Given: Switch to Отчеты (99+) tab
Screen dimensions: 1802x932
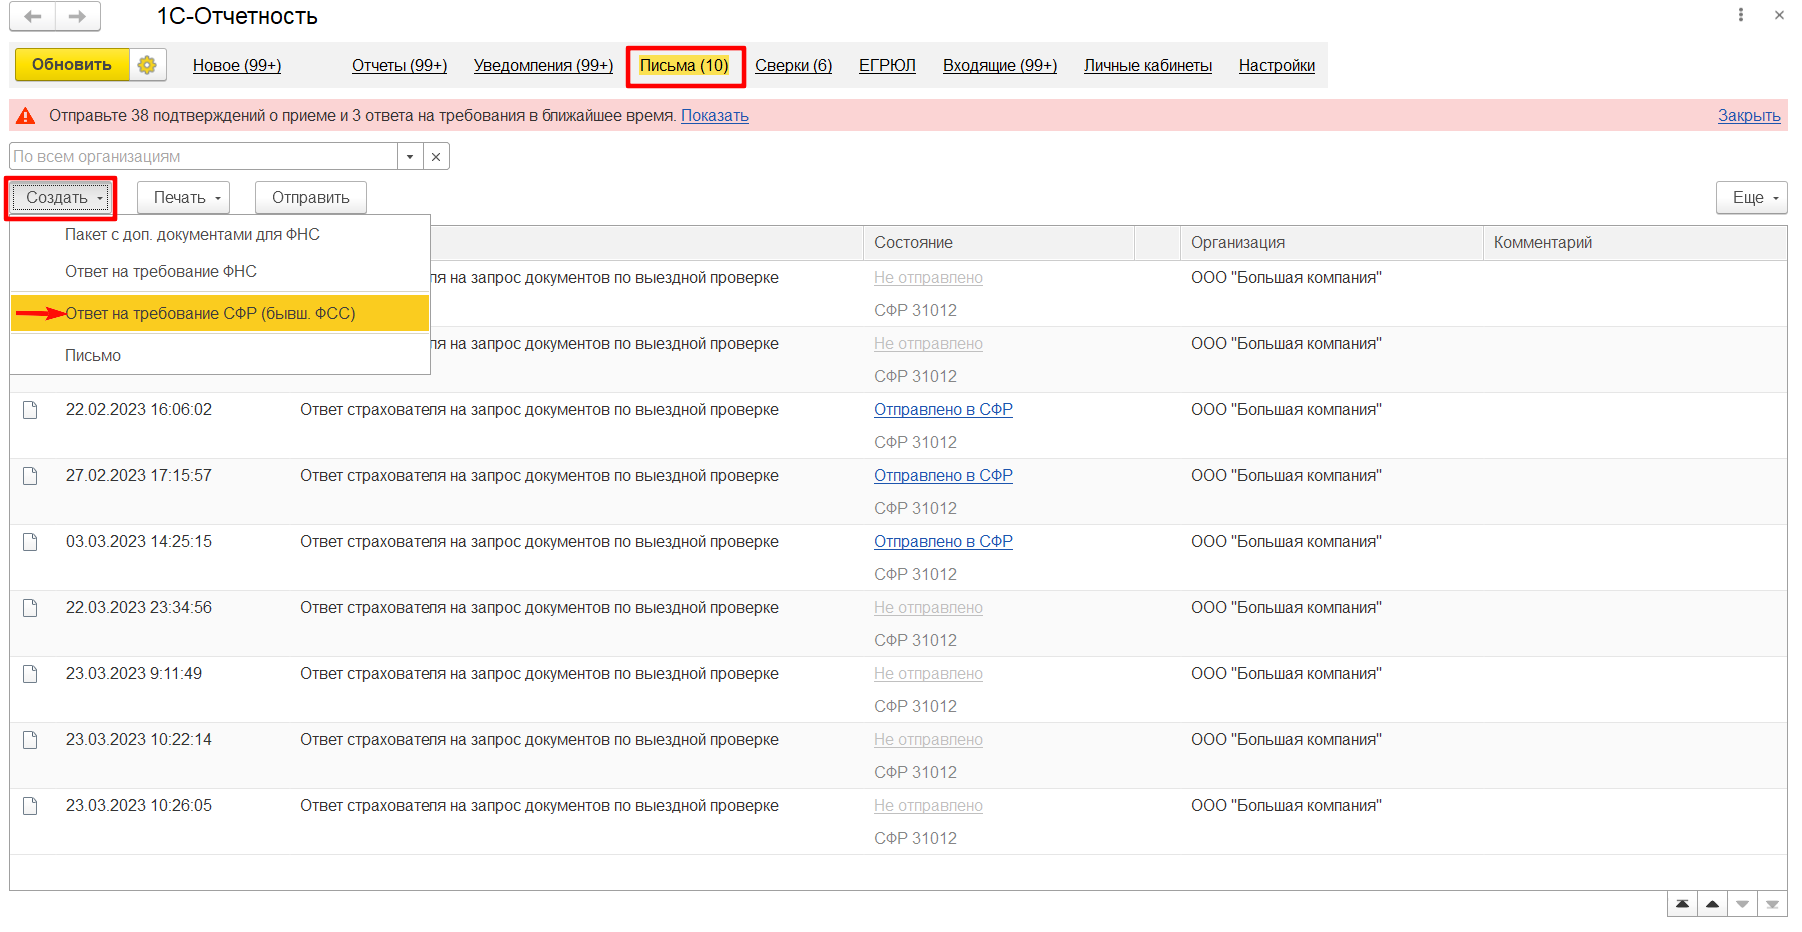Looking at the screenshot, I should tap(399, 66).
